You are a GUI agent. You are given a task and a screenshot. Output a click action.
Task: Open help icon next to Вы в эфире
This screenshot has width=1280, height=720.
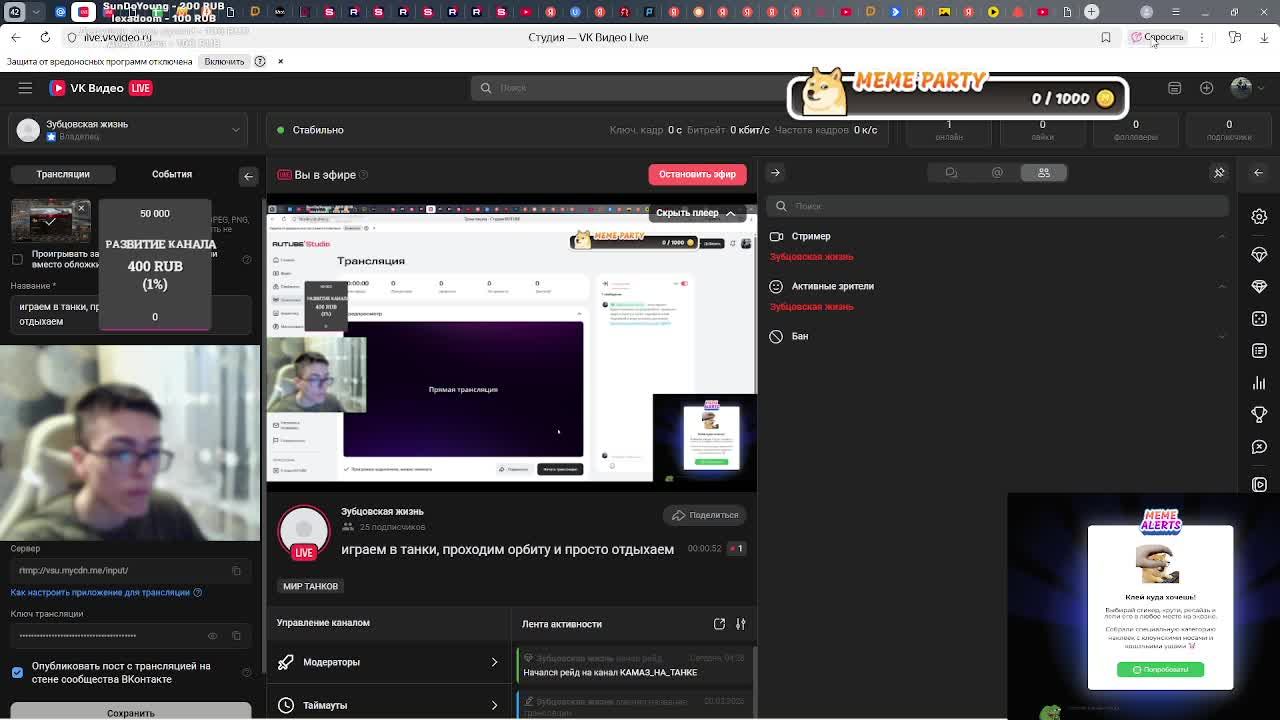[x=363, y=175]
